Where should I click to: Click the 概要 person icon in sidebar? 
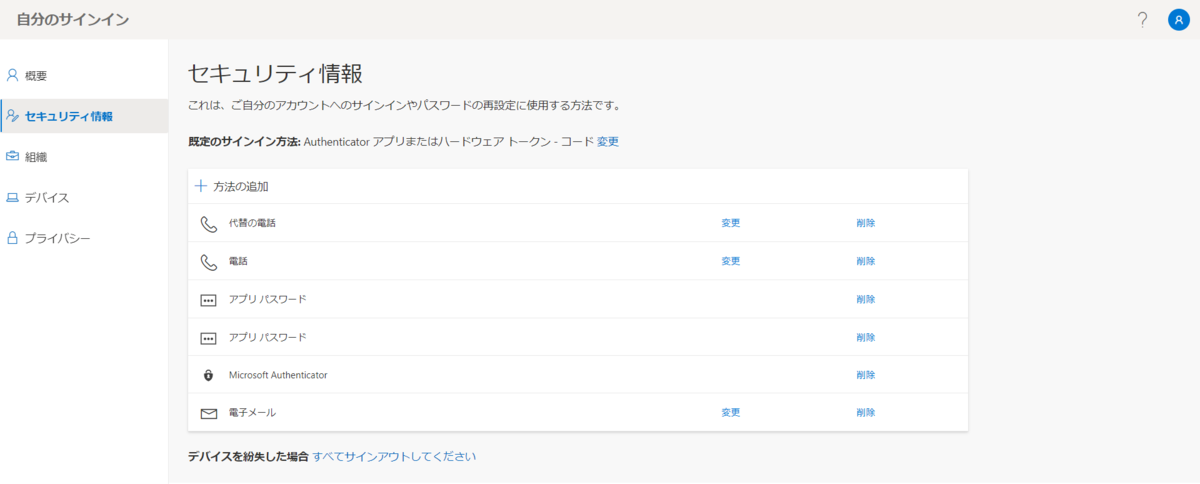(x=12, y=75)
